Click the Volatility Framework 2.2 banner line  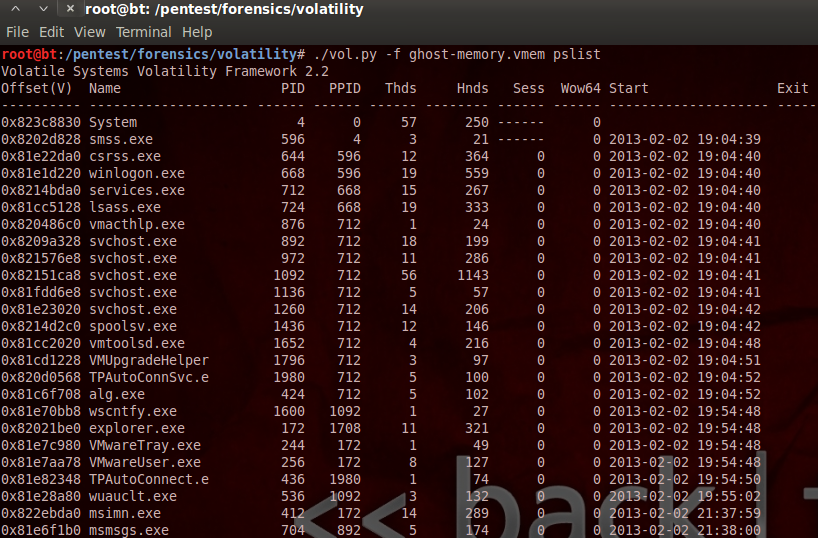[x=165, y=71]
